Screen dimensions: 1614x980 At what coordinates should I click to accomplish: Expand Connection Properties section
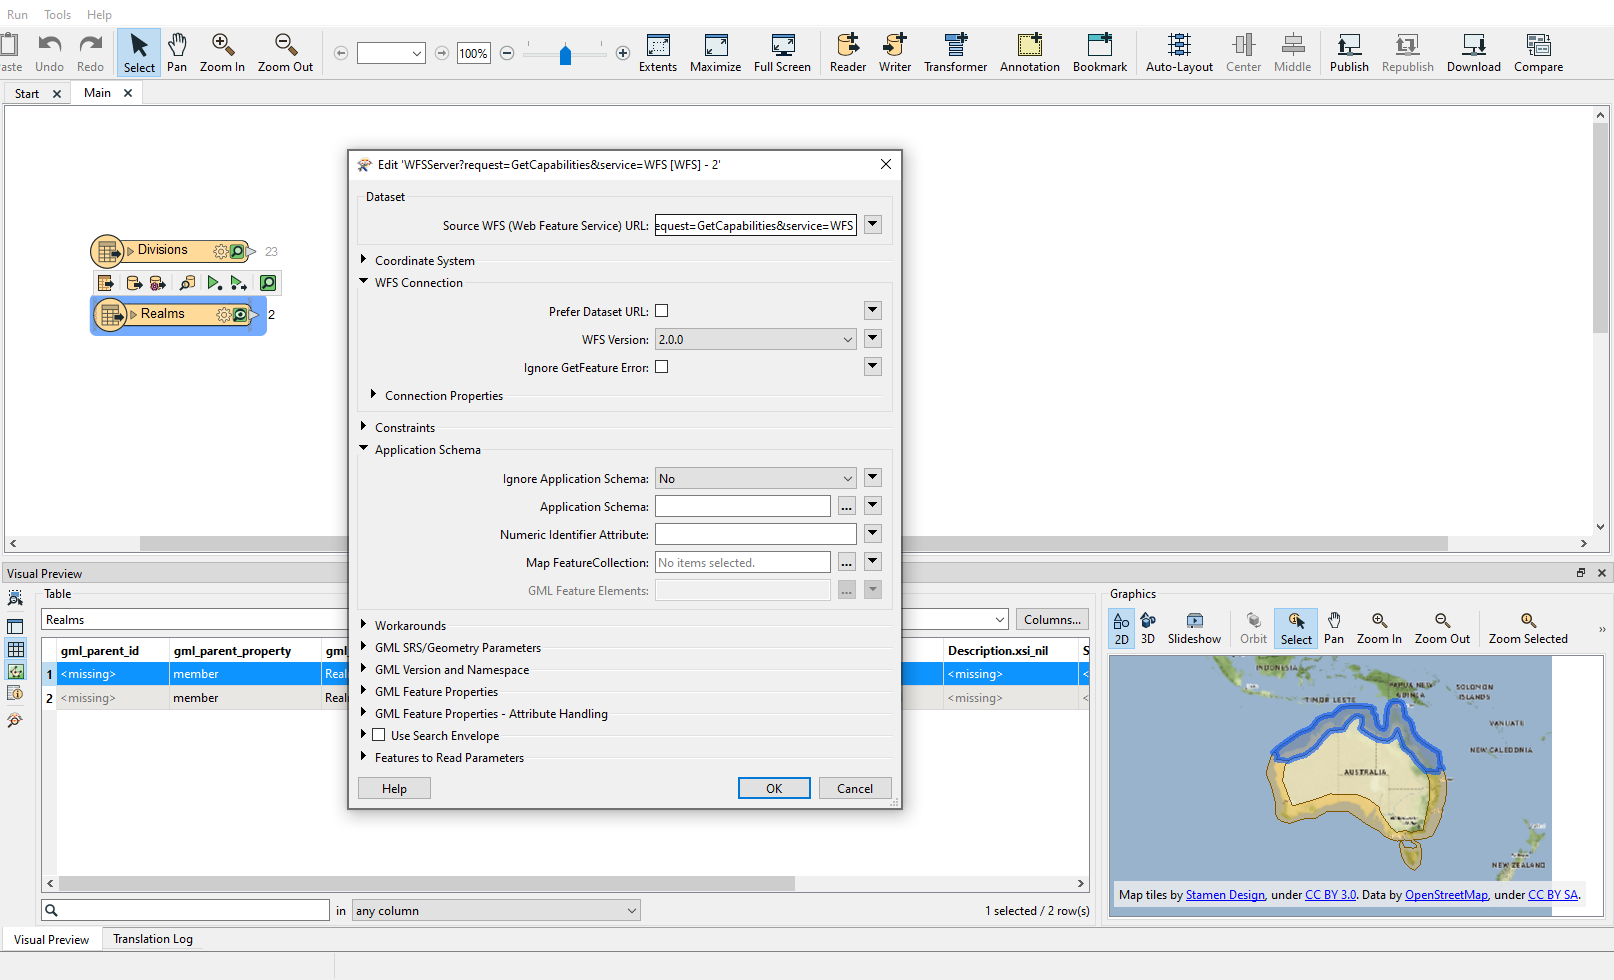click(374, 394)
